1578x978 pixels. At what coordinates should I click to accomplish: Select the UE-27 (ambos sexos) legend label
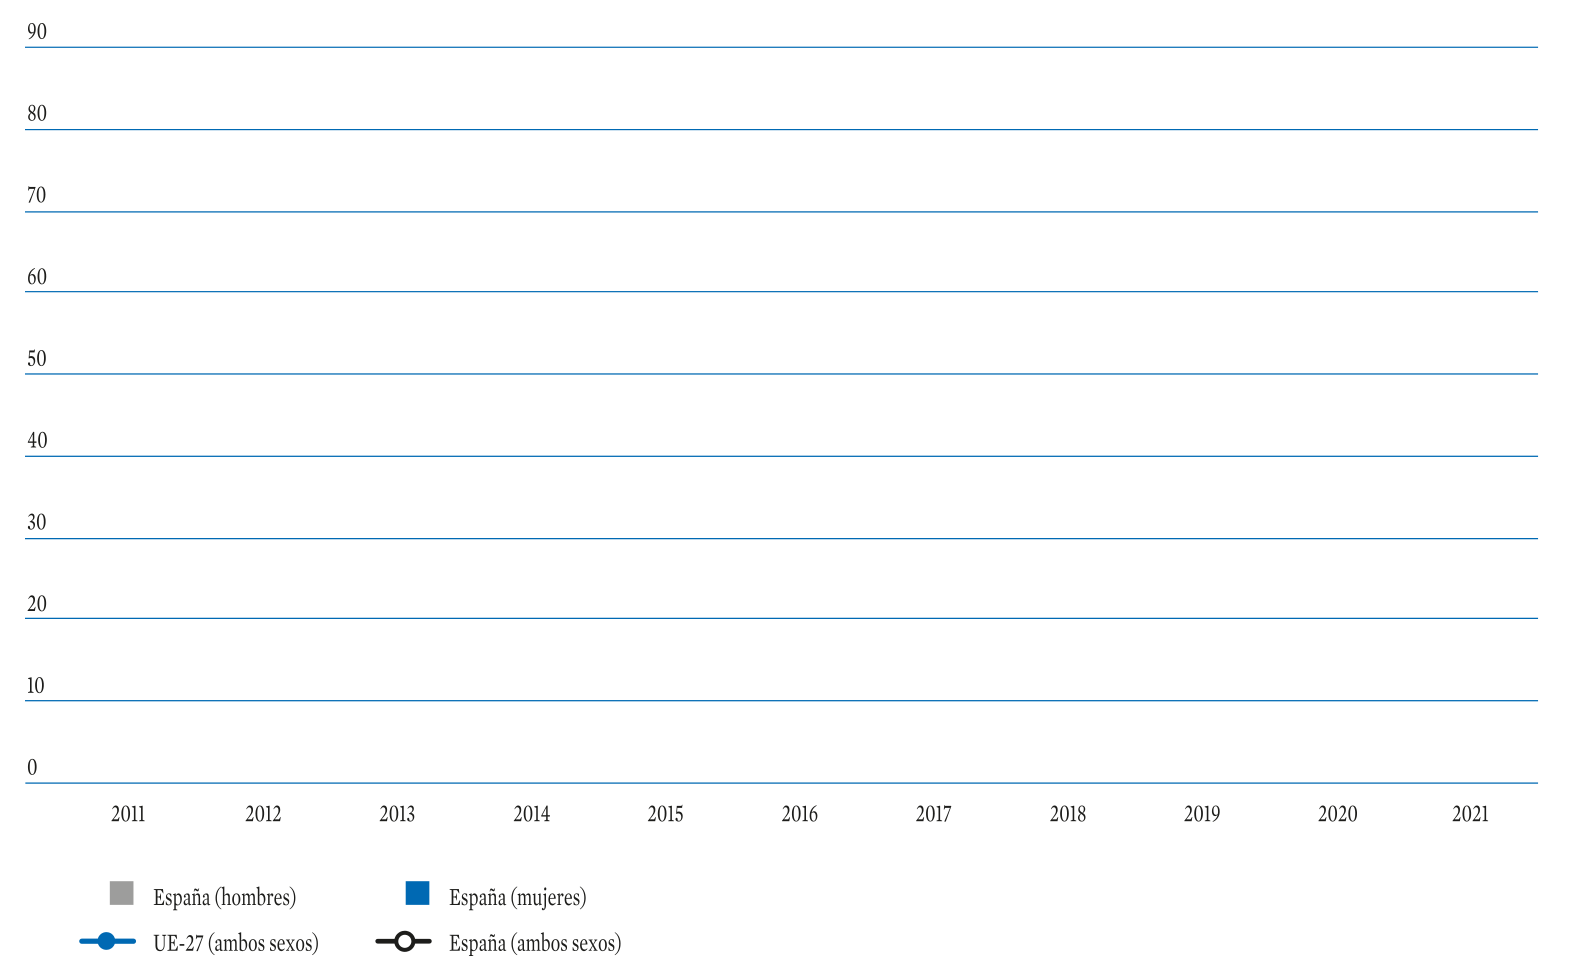point(235,943)
